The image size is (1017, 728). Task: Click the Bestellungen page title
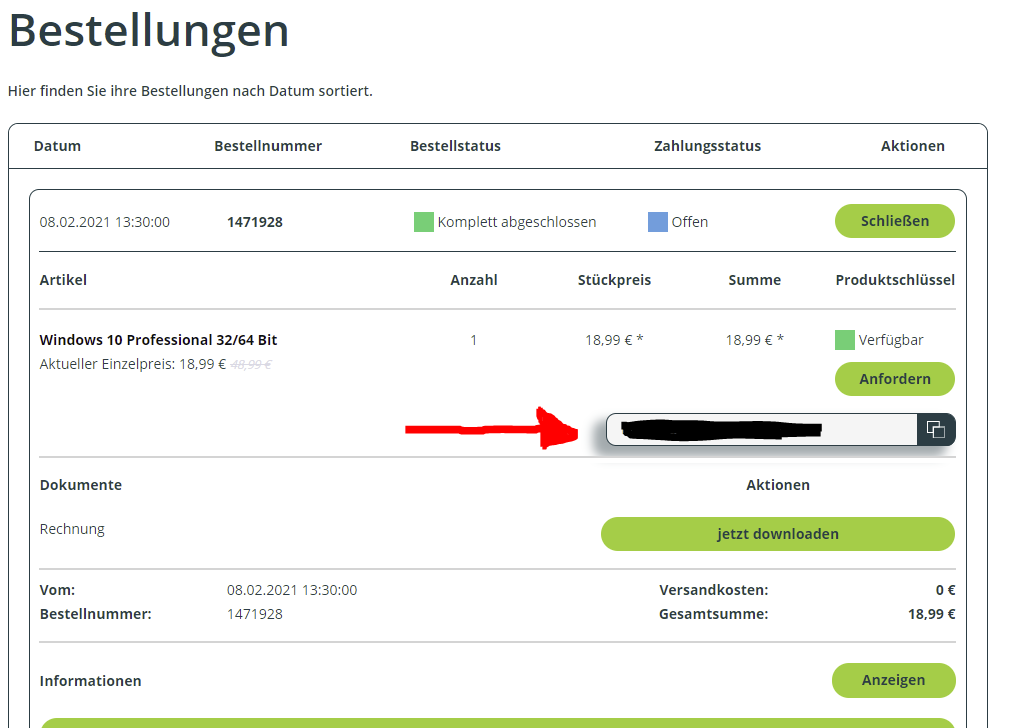[x=149, y=31]
